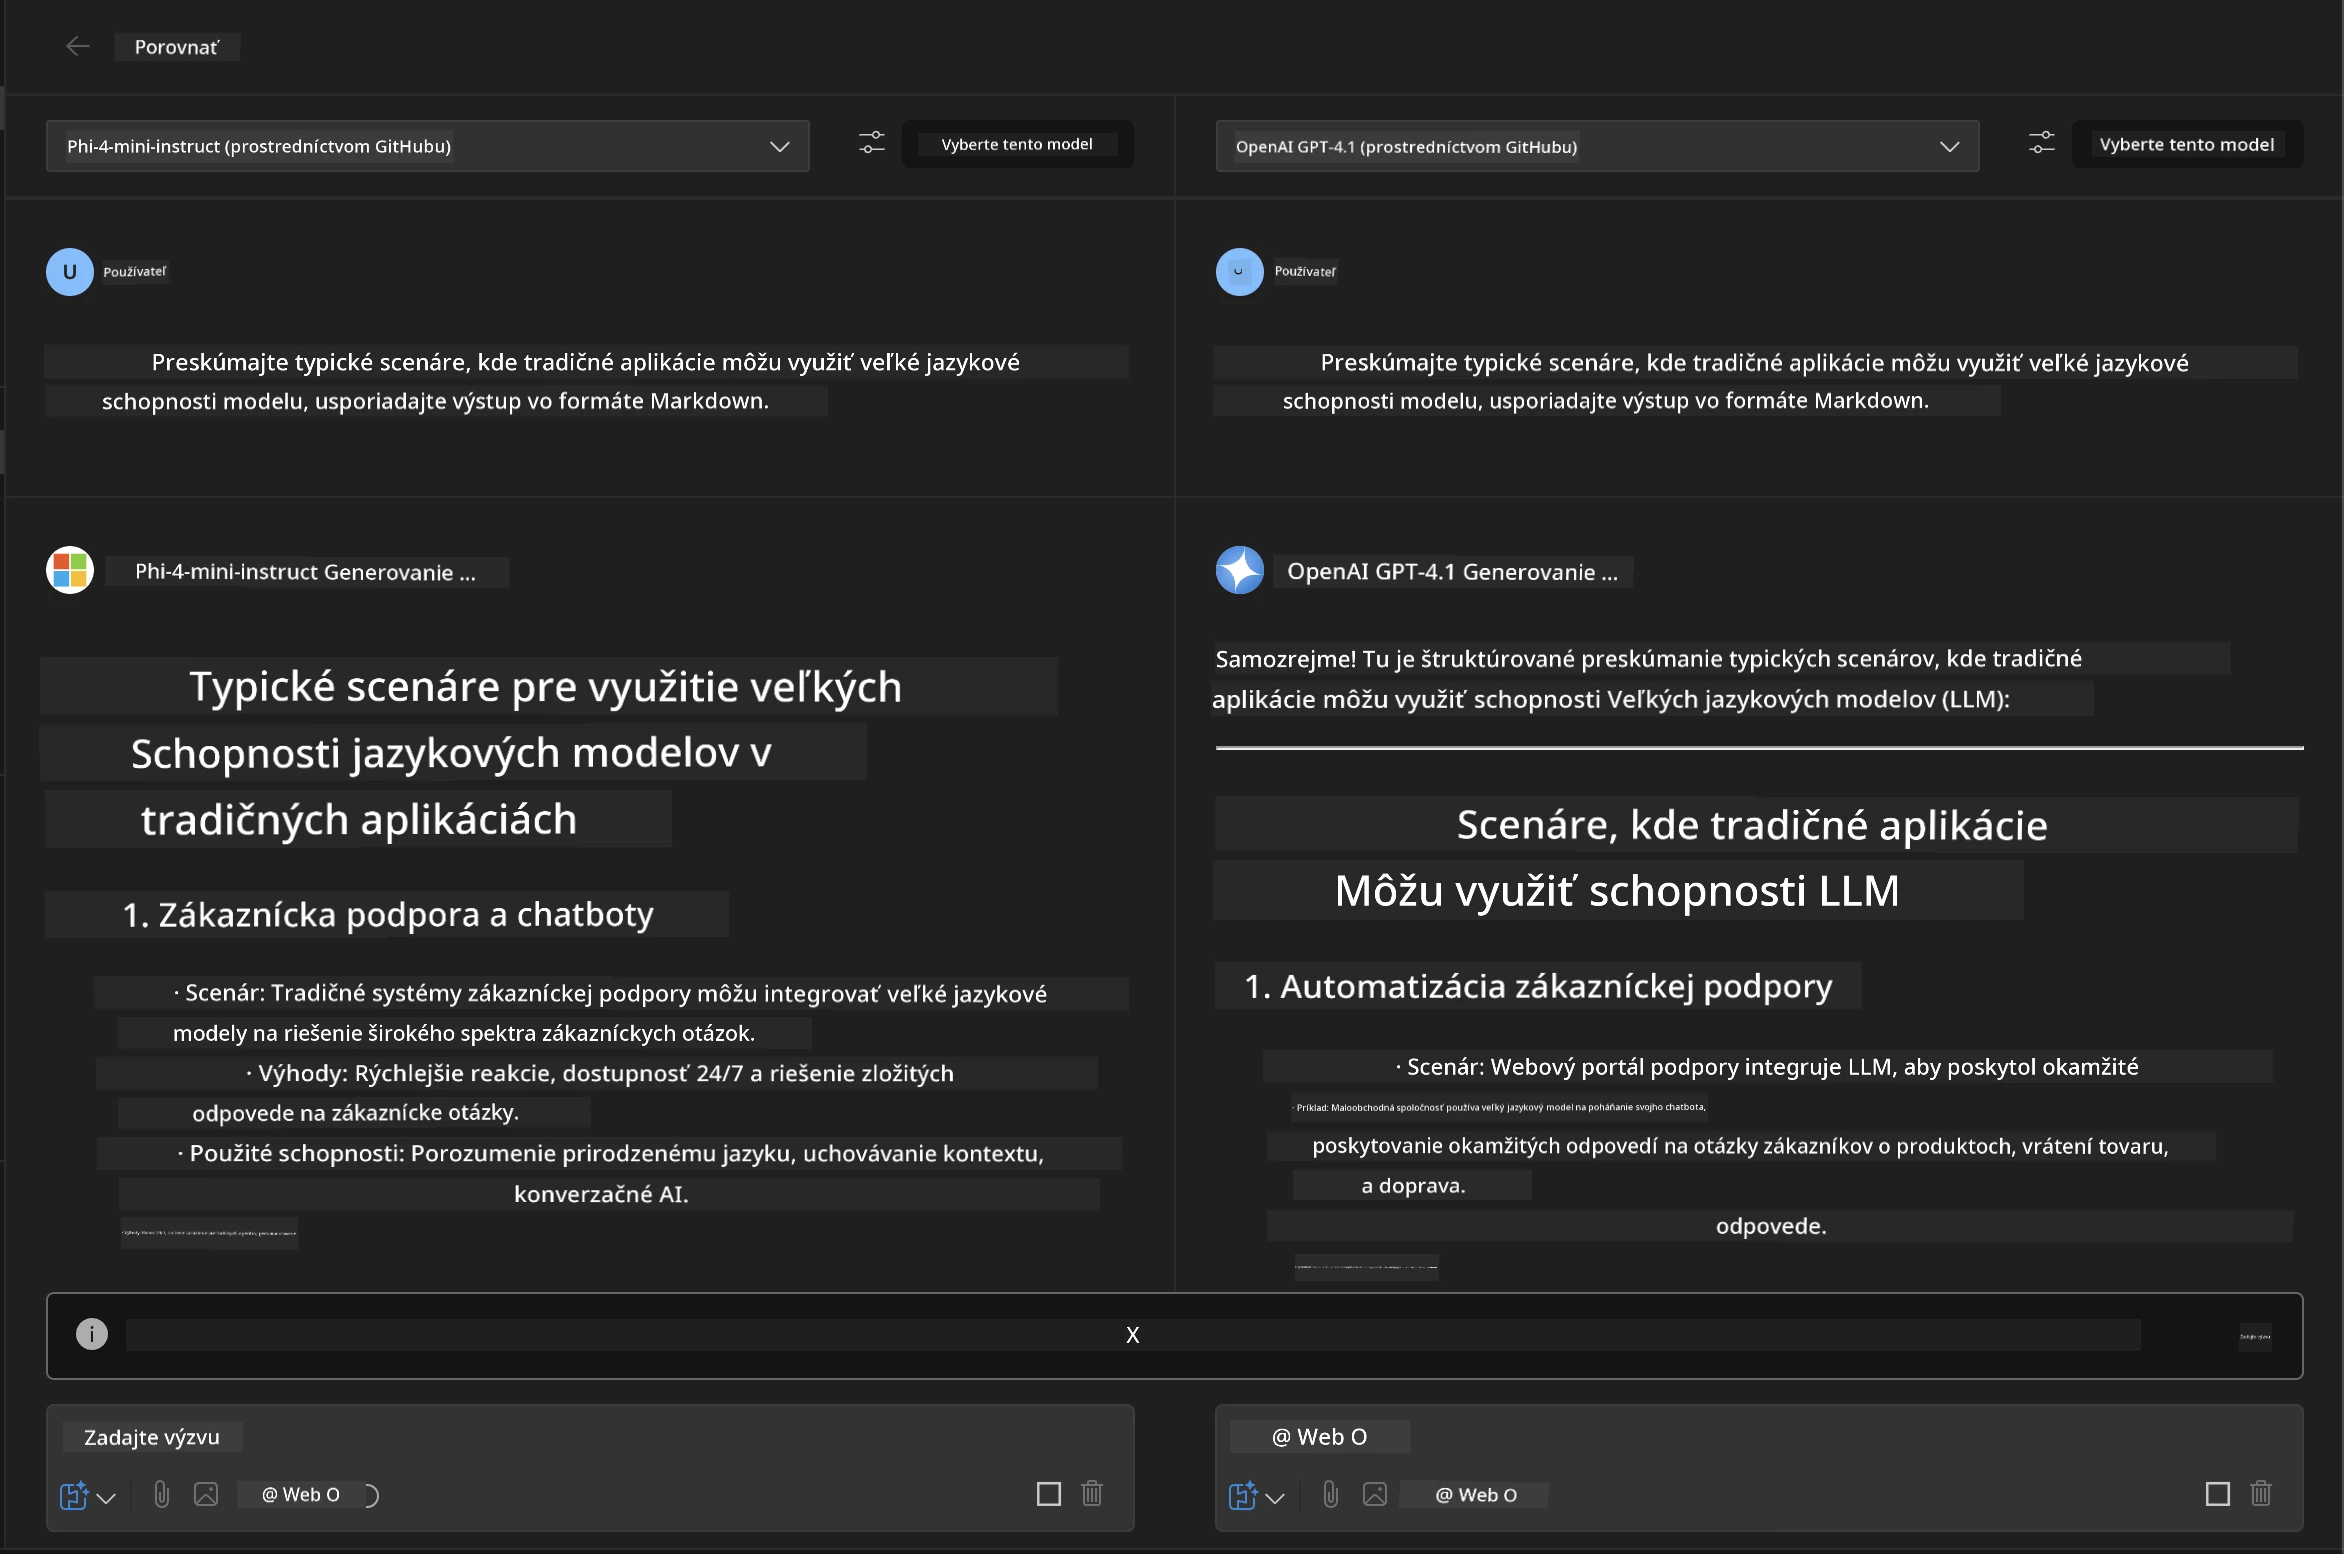Click the heading Scenáre, kde tradičné aplikácie
Image resolution: width=2344 pixels, height=1554 pixels.
tap(1752, 825)
